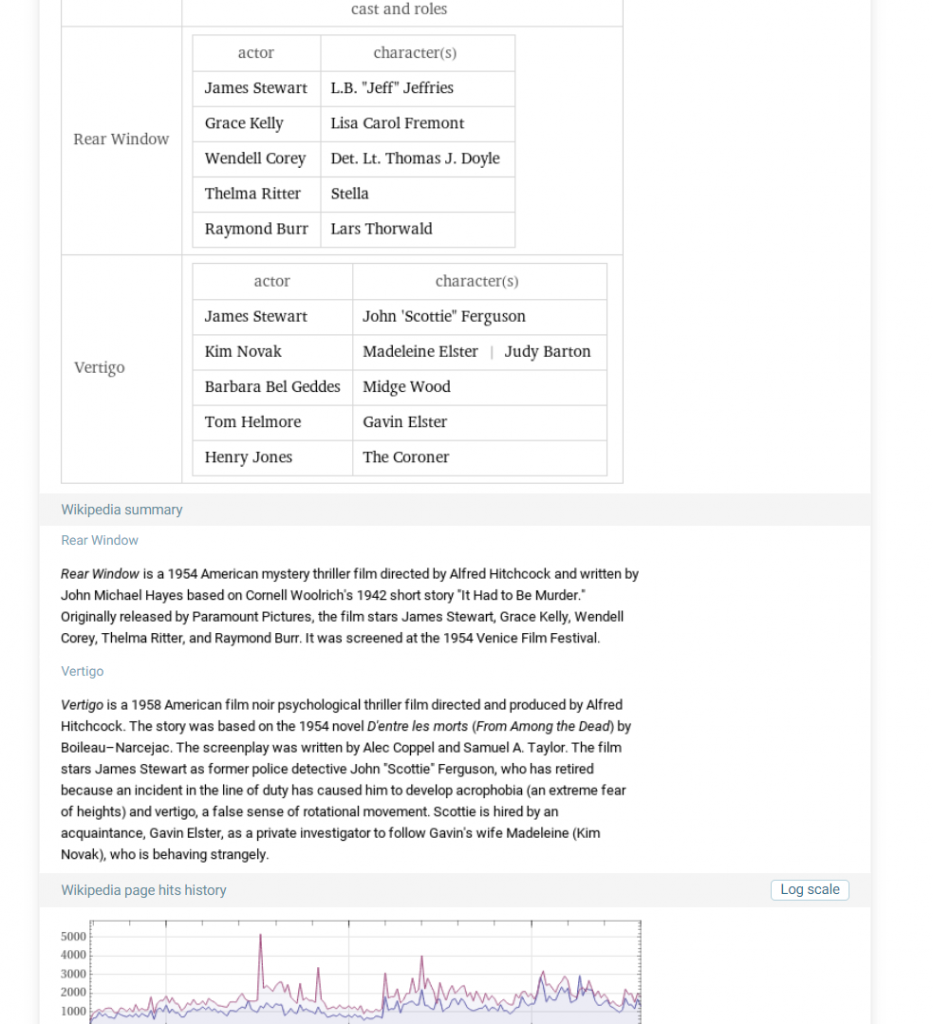The width and height of the screenshot is (933, 1024).
Task: Click the Henry Jones actor cell
Action: tap(248, 457)
